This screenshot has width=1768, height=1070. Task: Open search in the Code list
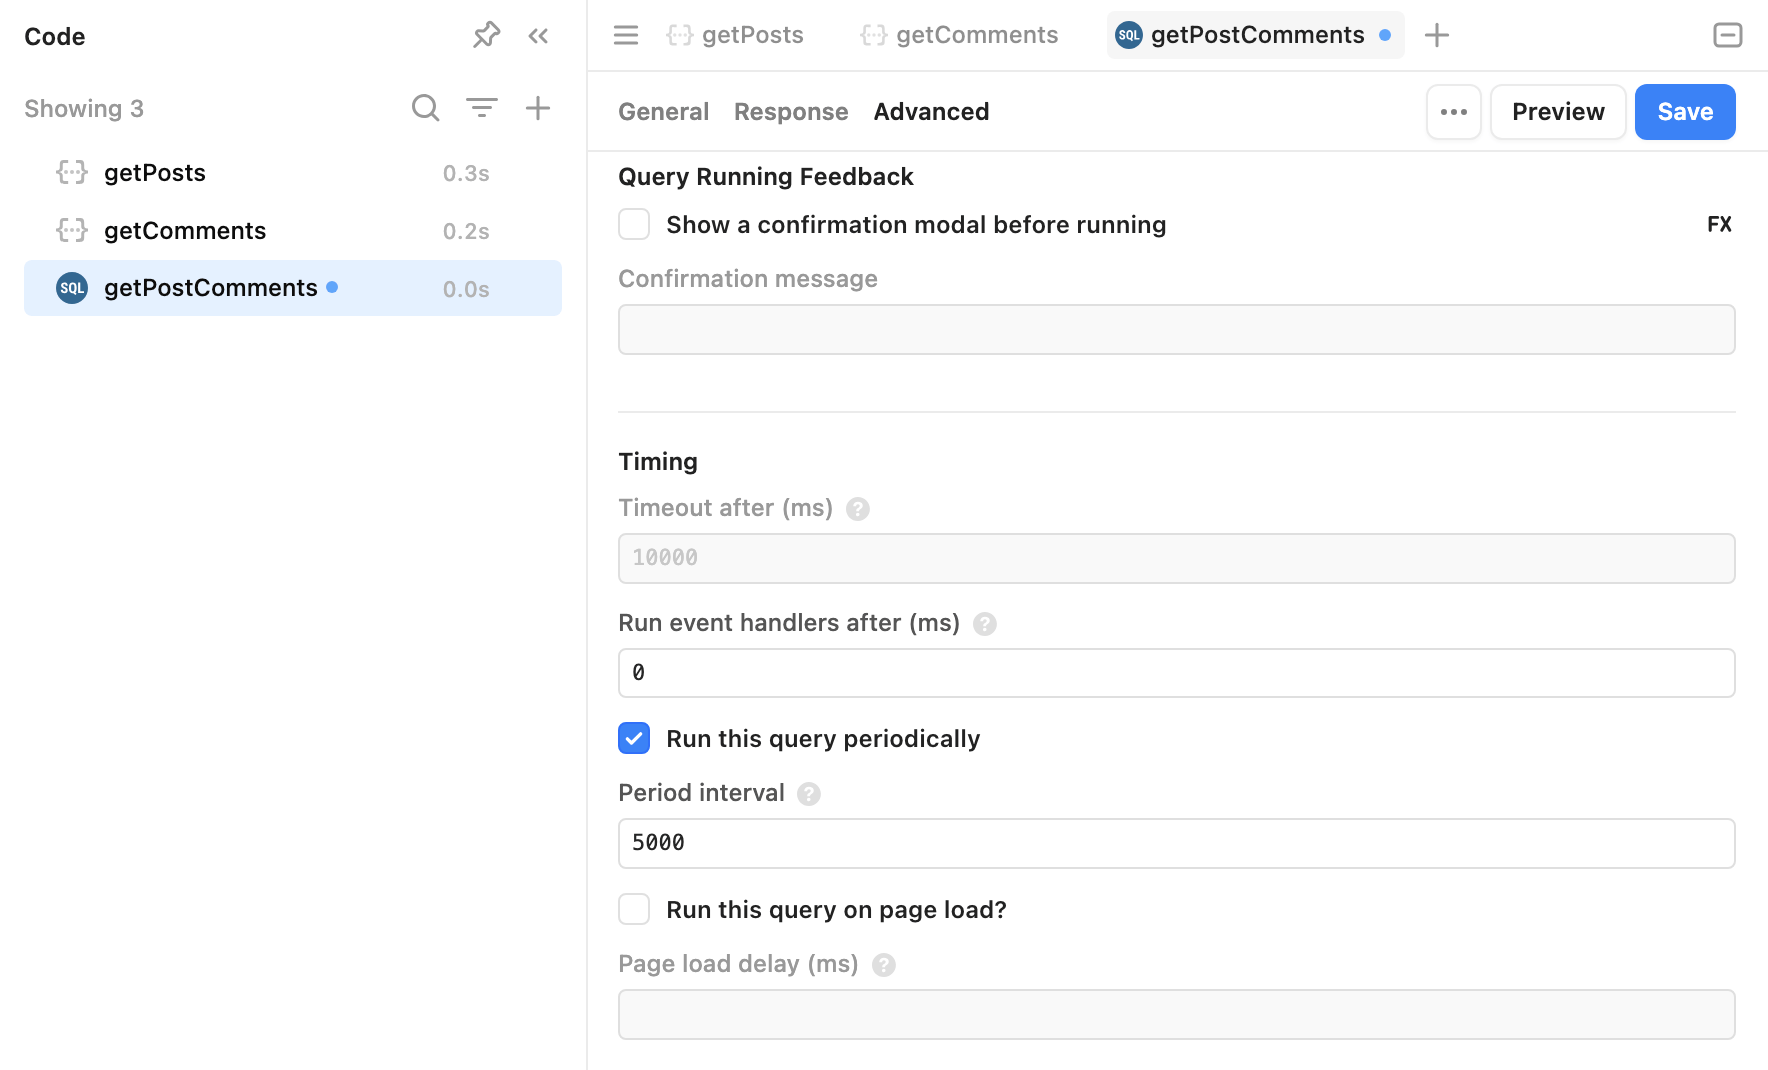[426, 108]
